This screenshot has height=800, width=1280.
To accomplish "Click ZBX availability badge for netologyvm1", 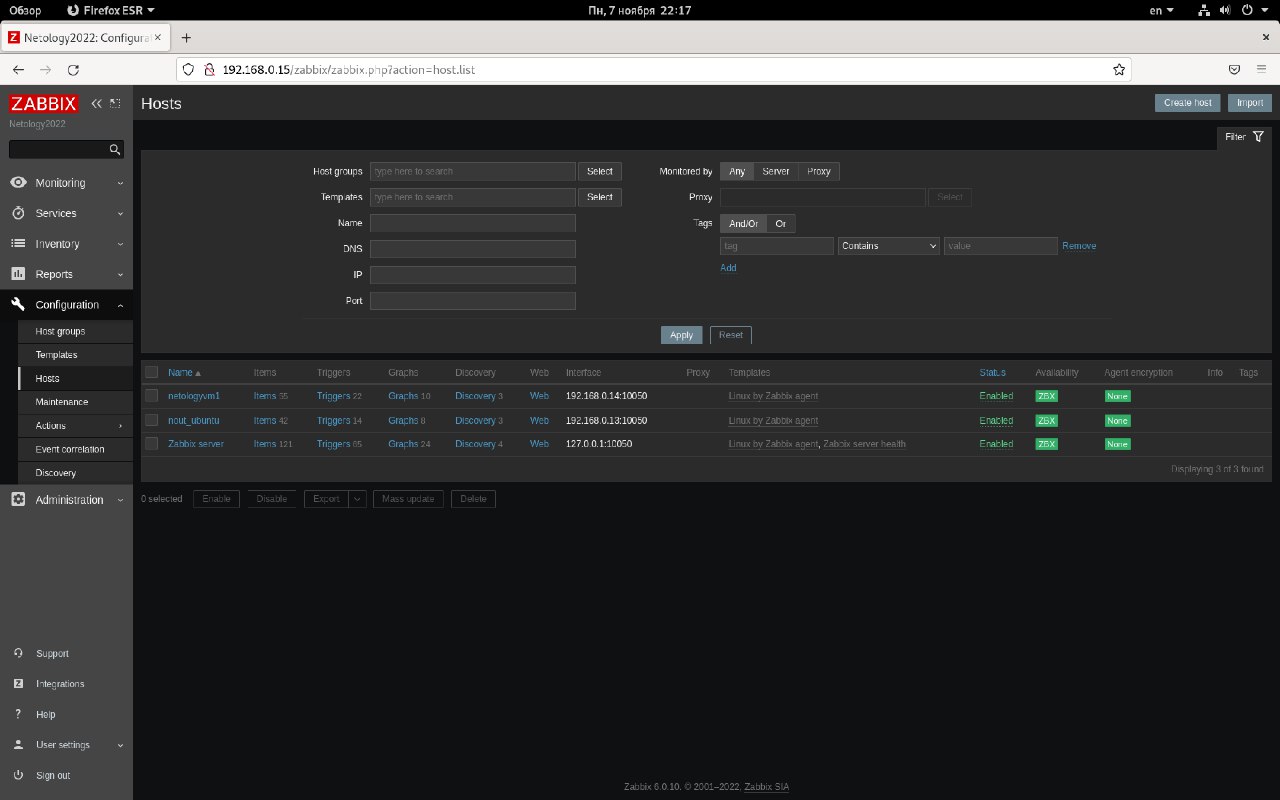I will click(x=1046, y=396).
